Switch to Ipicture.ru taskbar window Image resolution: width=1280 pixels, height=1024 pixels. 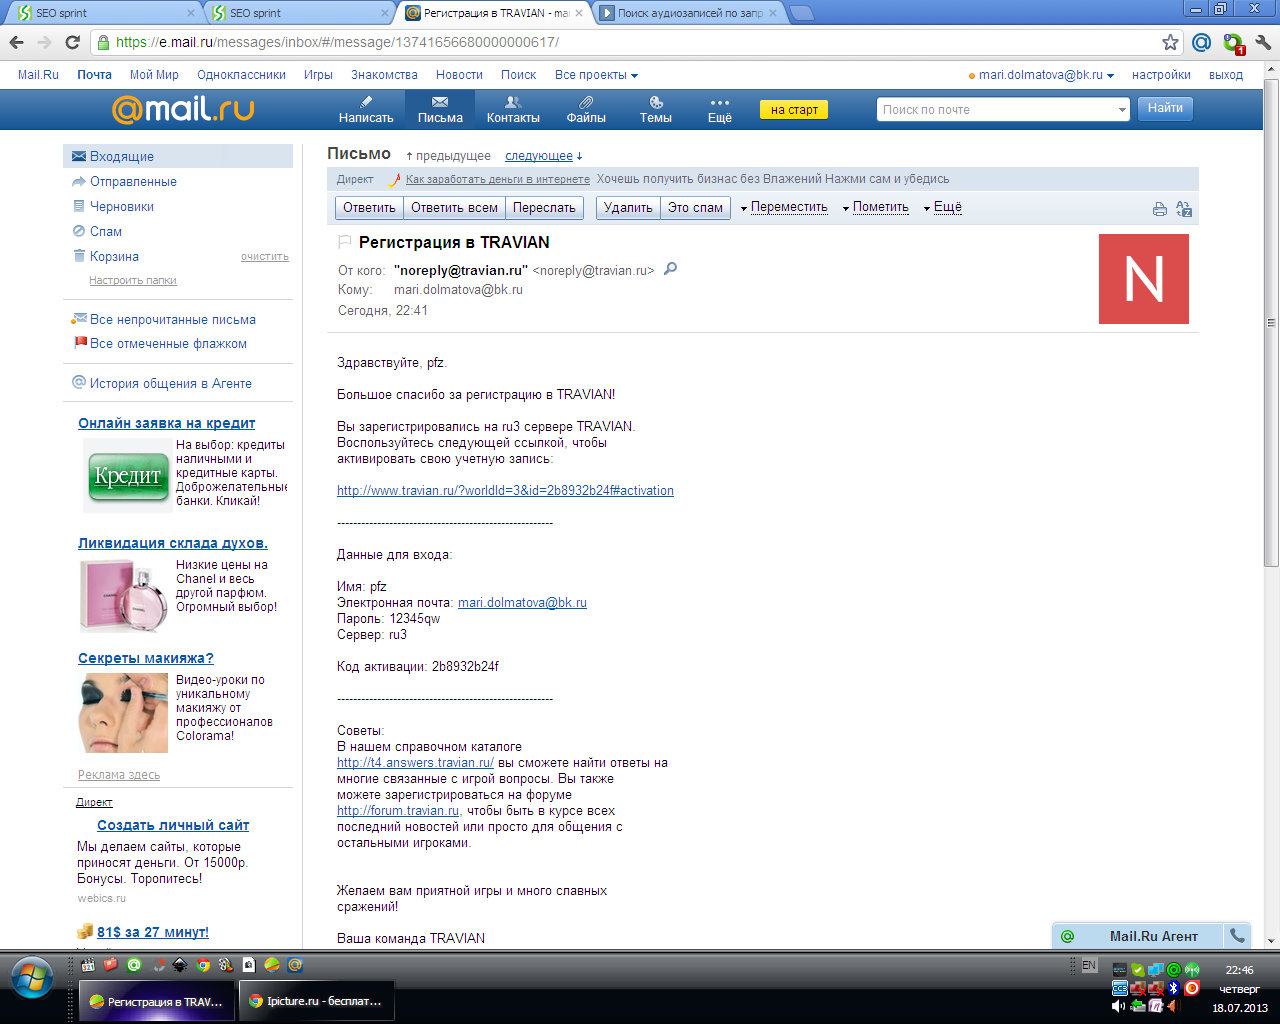click(316, 1001)
